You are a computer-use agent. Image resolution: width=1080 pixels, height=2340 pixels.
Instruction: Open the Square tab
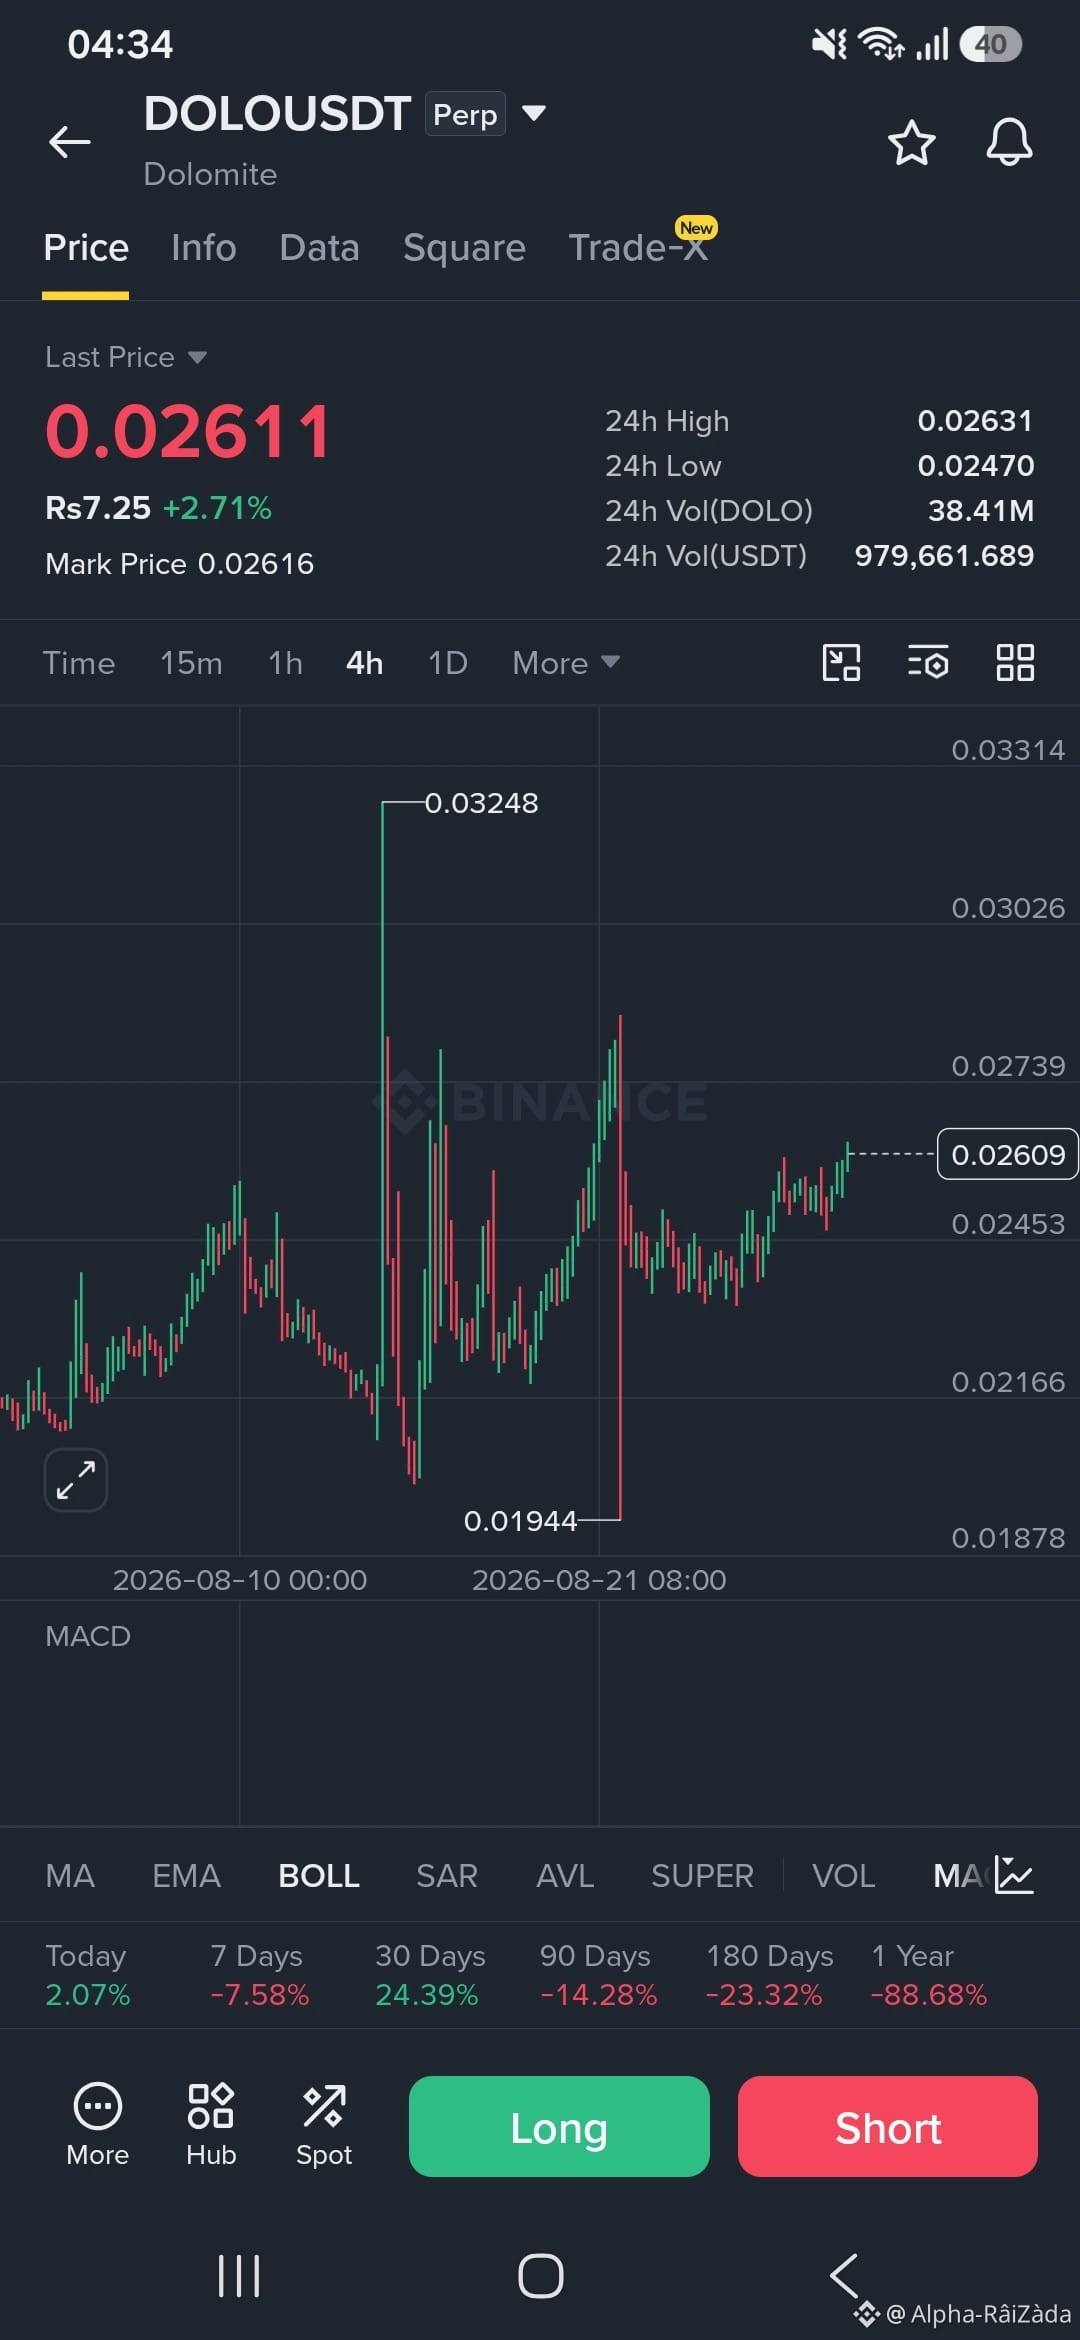464,247
